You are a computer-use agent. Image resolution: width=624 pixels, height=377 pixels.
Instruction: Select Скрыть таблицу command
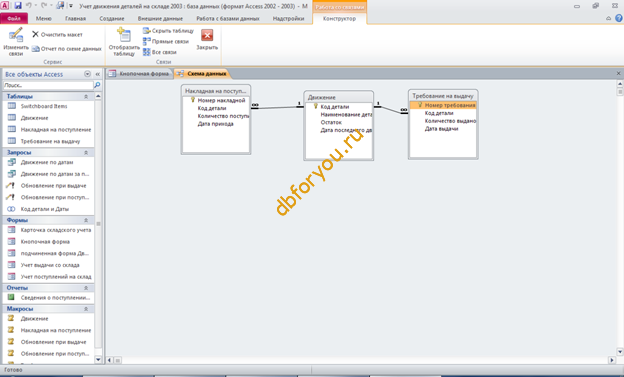pyautogui.click(x=168, y=31)
